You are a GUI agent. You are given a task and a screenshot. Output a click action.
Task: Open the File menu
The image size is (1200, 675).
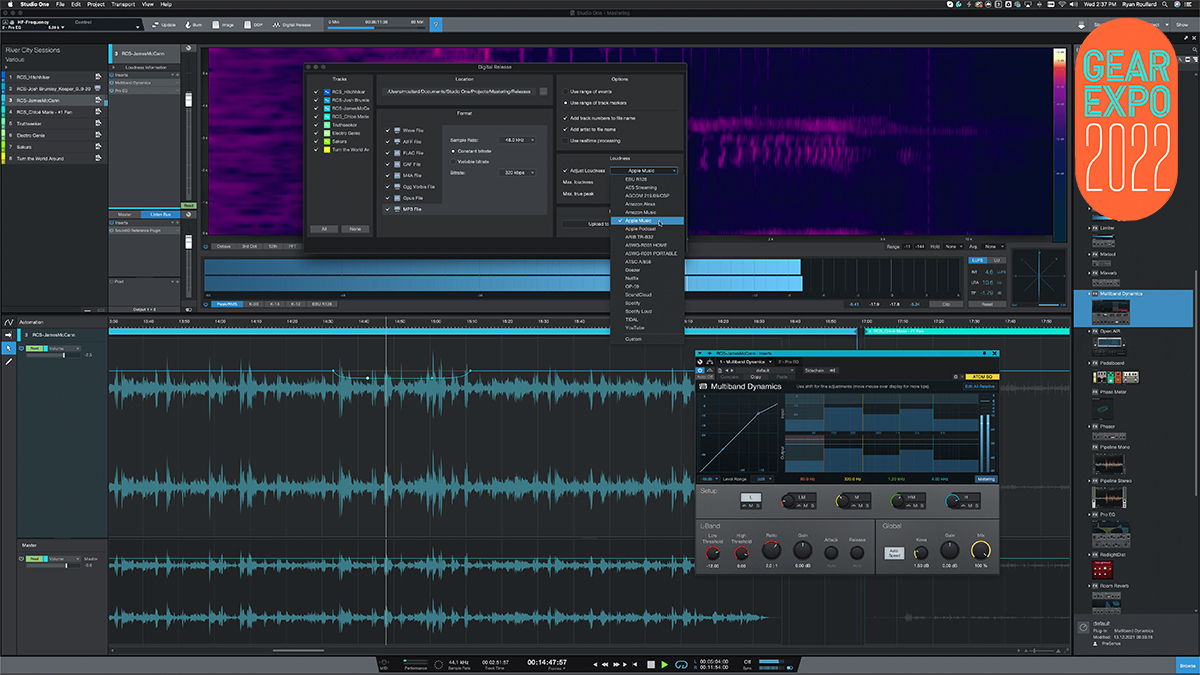61,4
